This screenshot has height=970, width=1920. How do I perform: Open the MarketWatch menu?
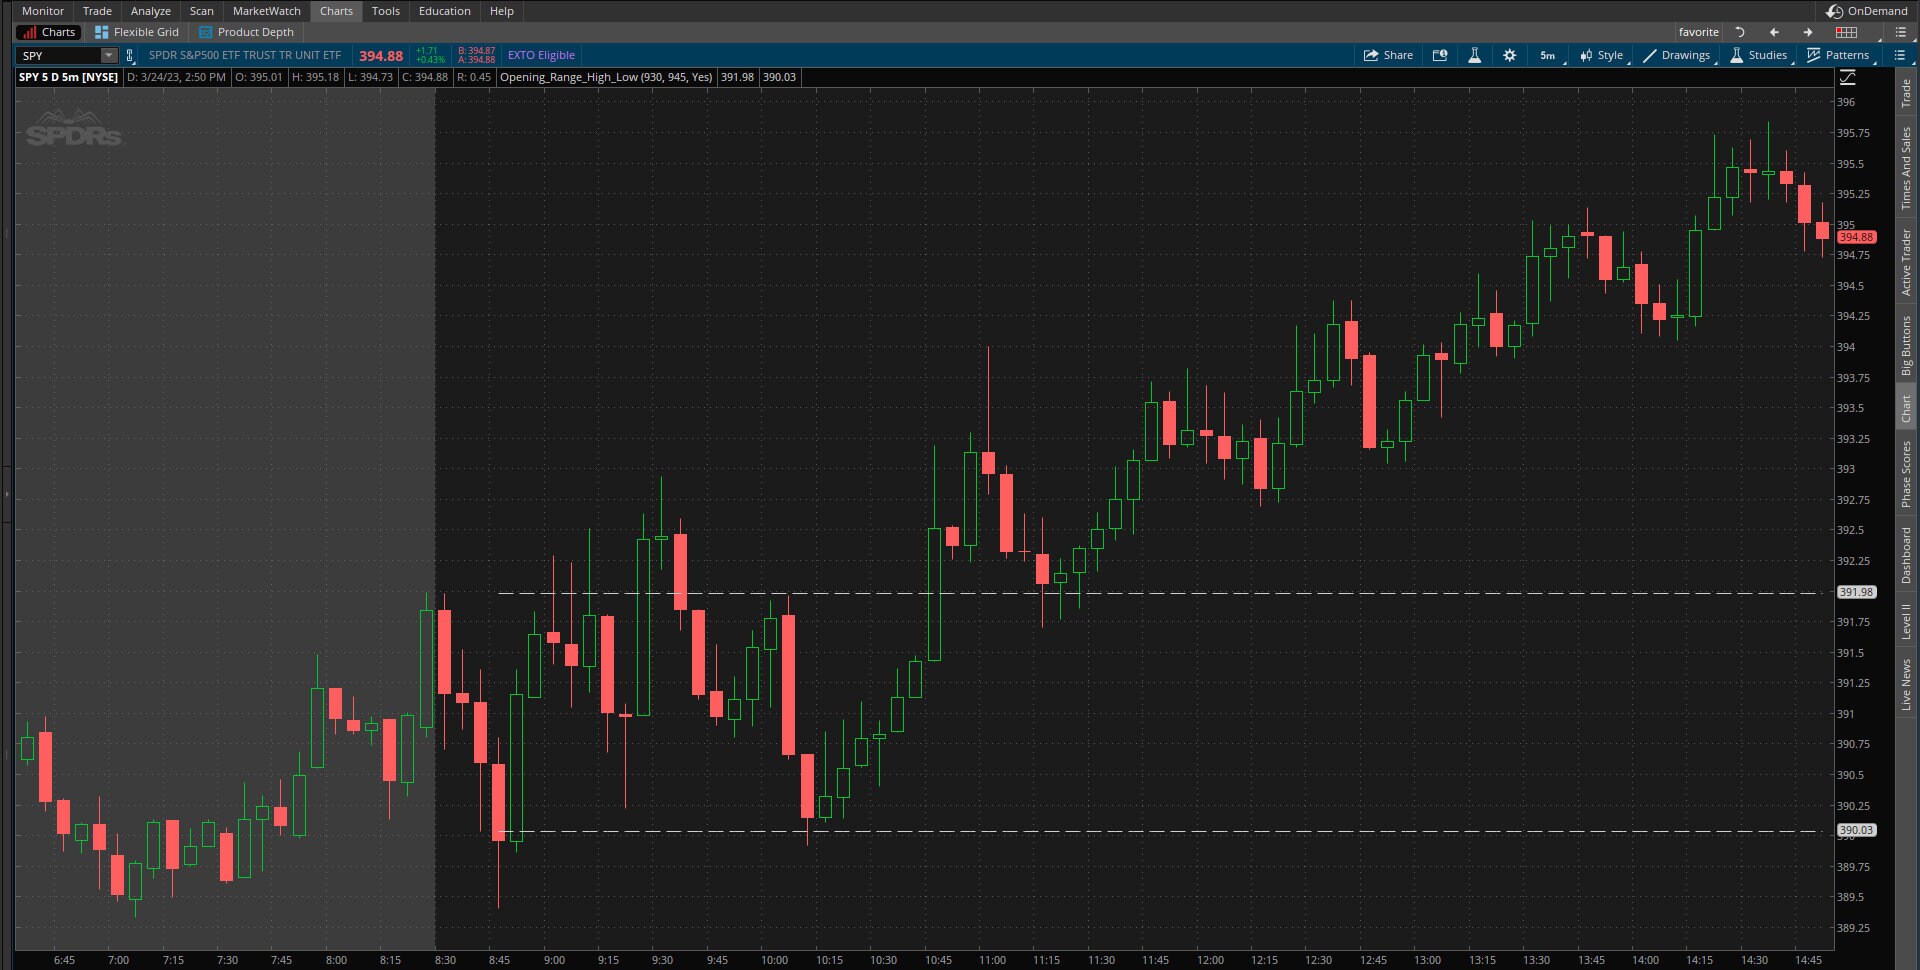265,11
